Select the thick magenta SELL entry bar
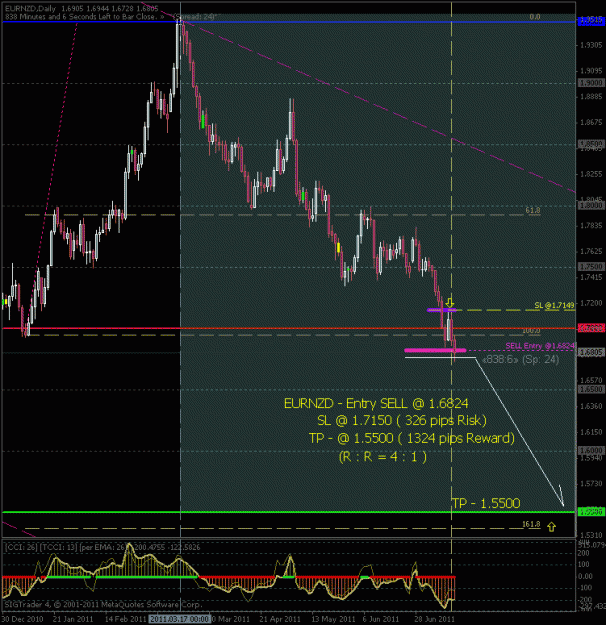 click(435, 350)
